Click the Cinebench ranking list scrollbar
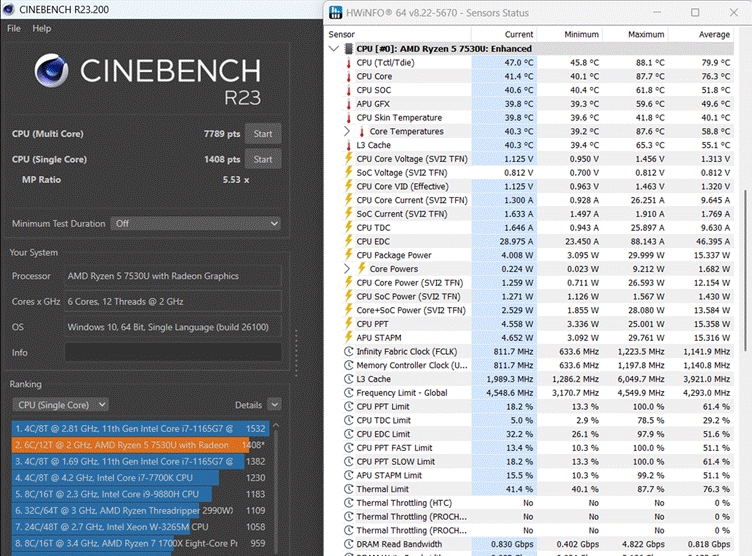 276,487
